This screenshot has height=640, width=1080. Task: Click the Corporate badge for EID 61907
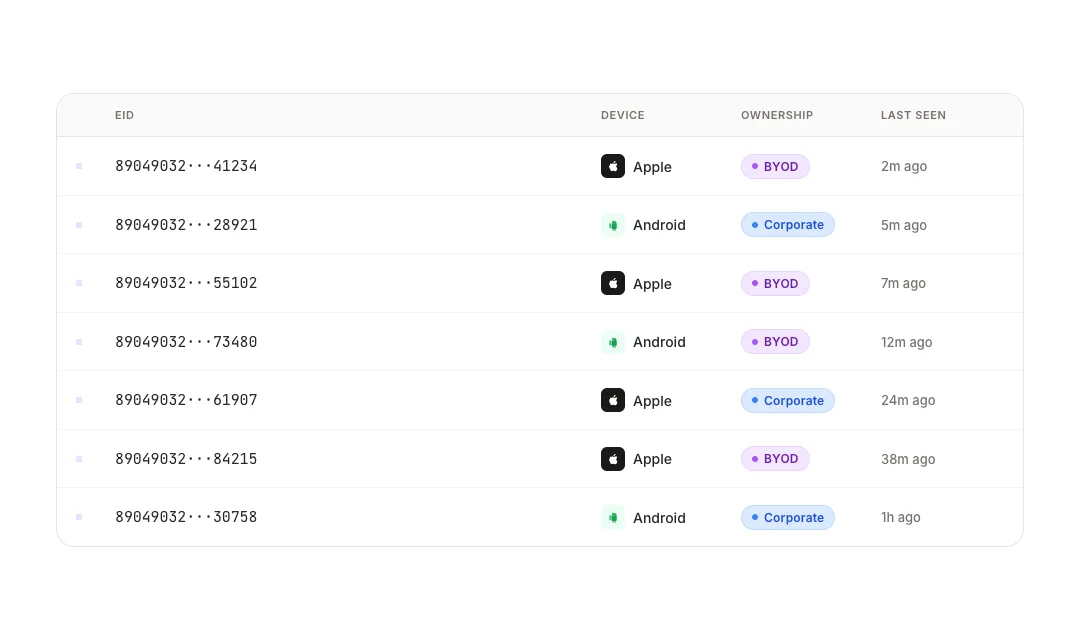(787, 400)
